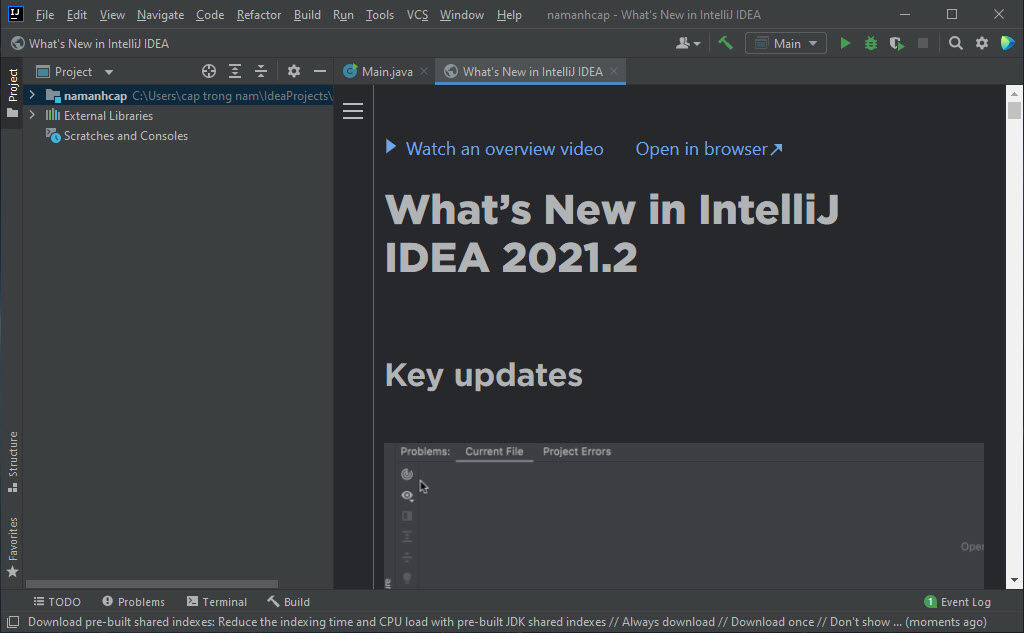Open the Help menu
1024x633 pixels.
[509, 14]
